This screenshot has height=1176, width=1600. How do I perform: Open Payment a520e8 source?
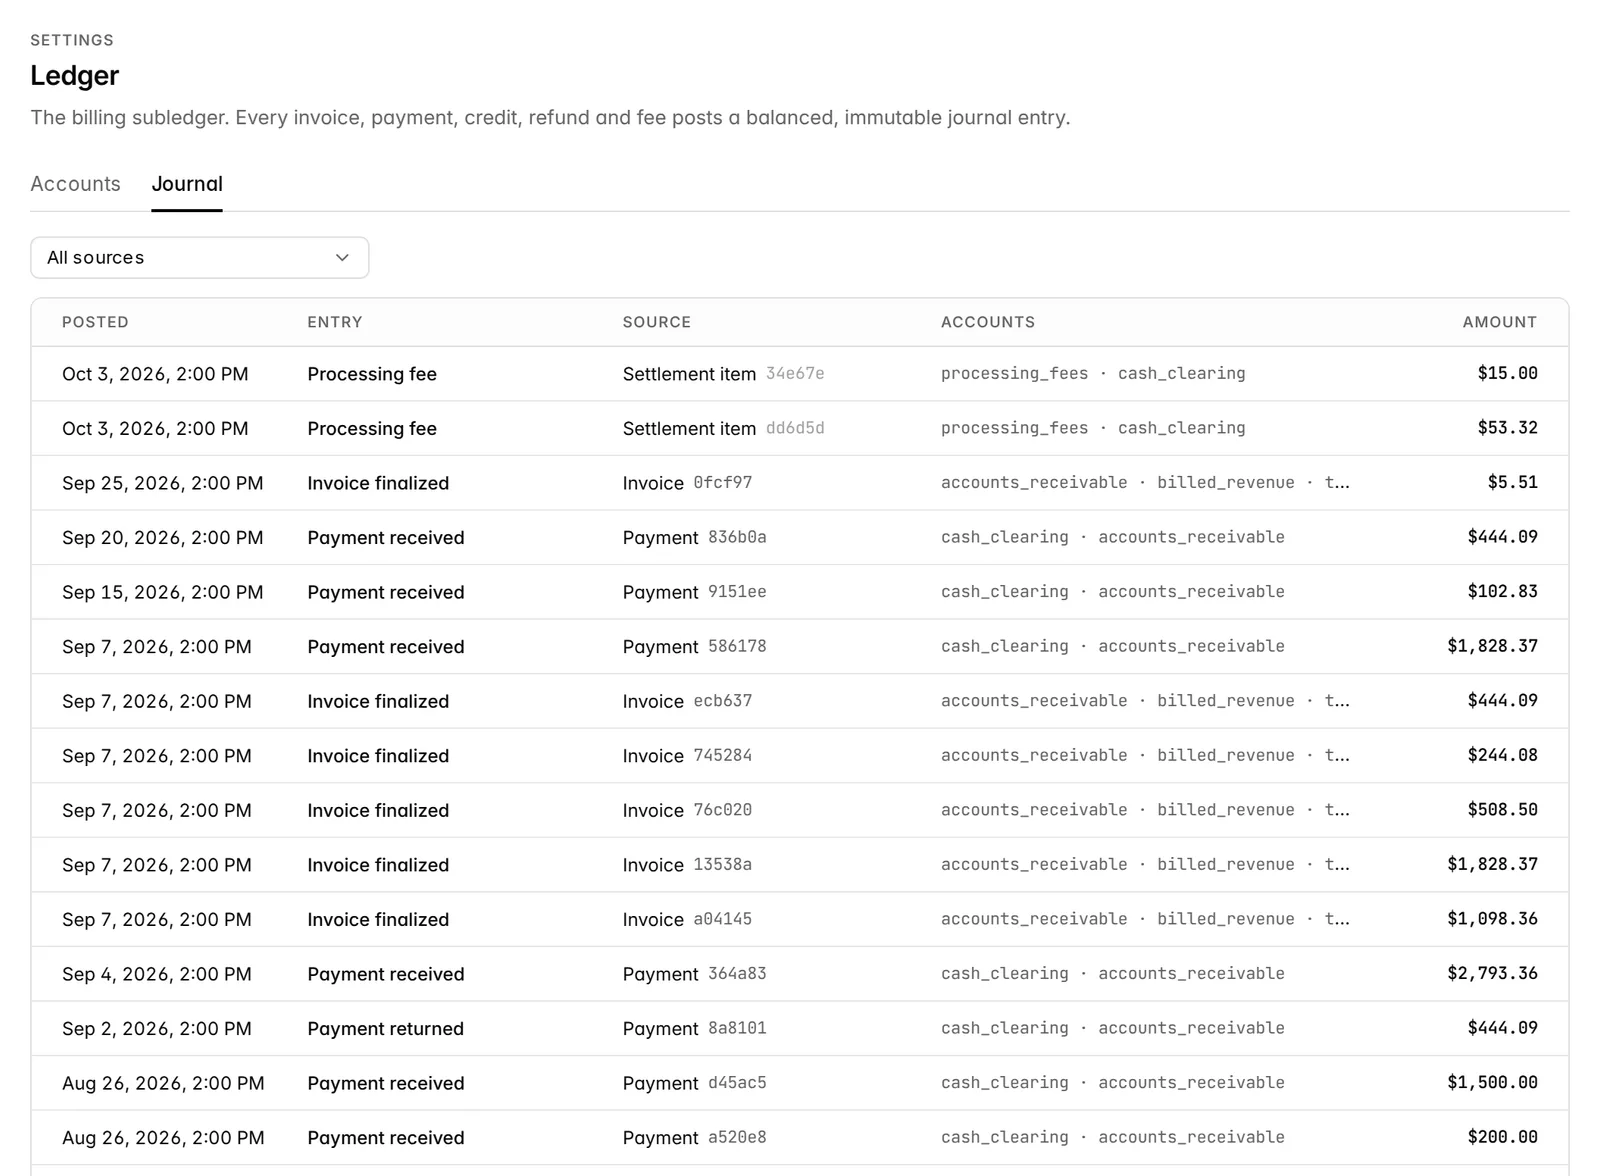point(694,1138)
